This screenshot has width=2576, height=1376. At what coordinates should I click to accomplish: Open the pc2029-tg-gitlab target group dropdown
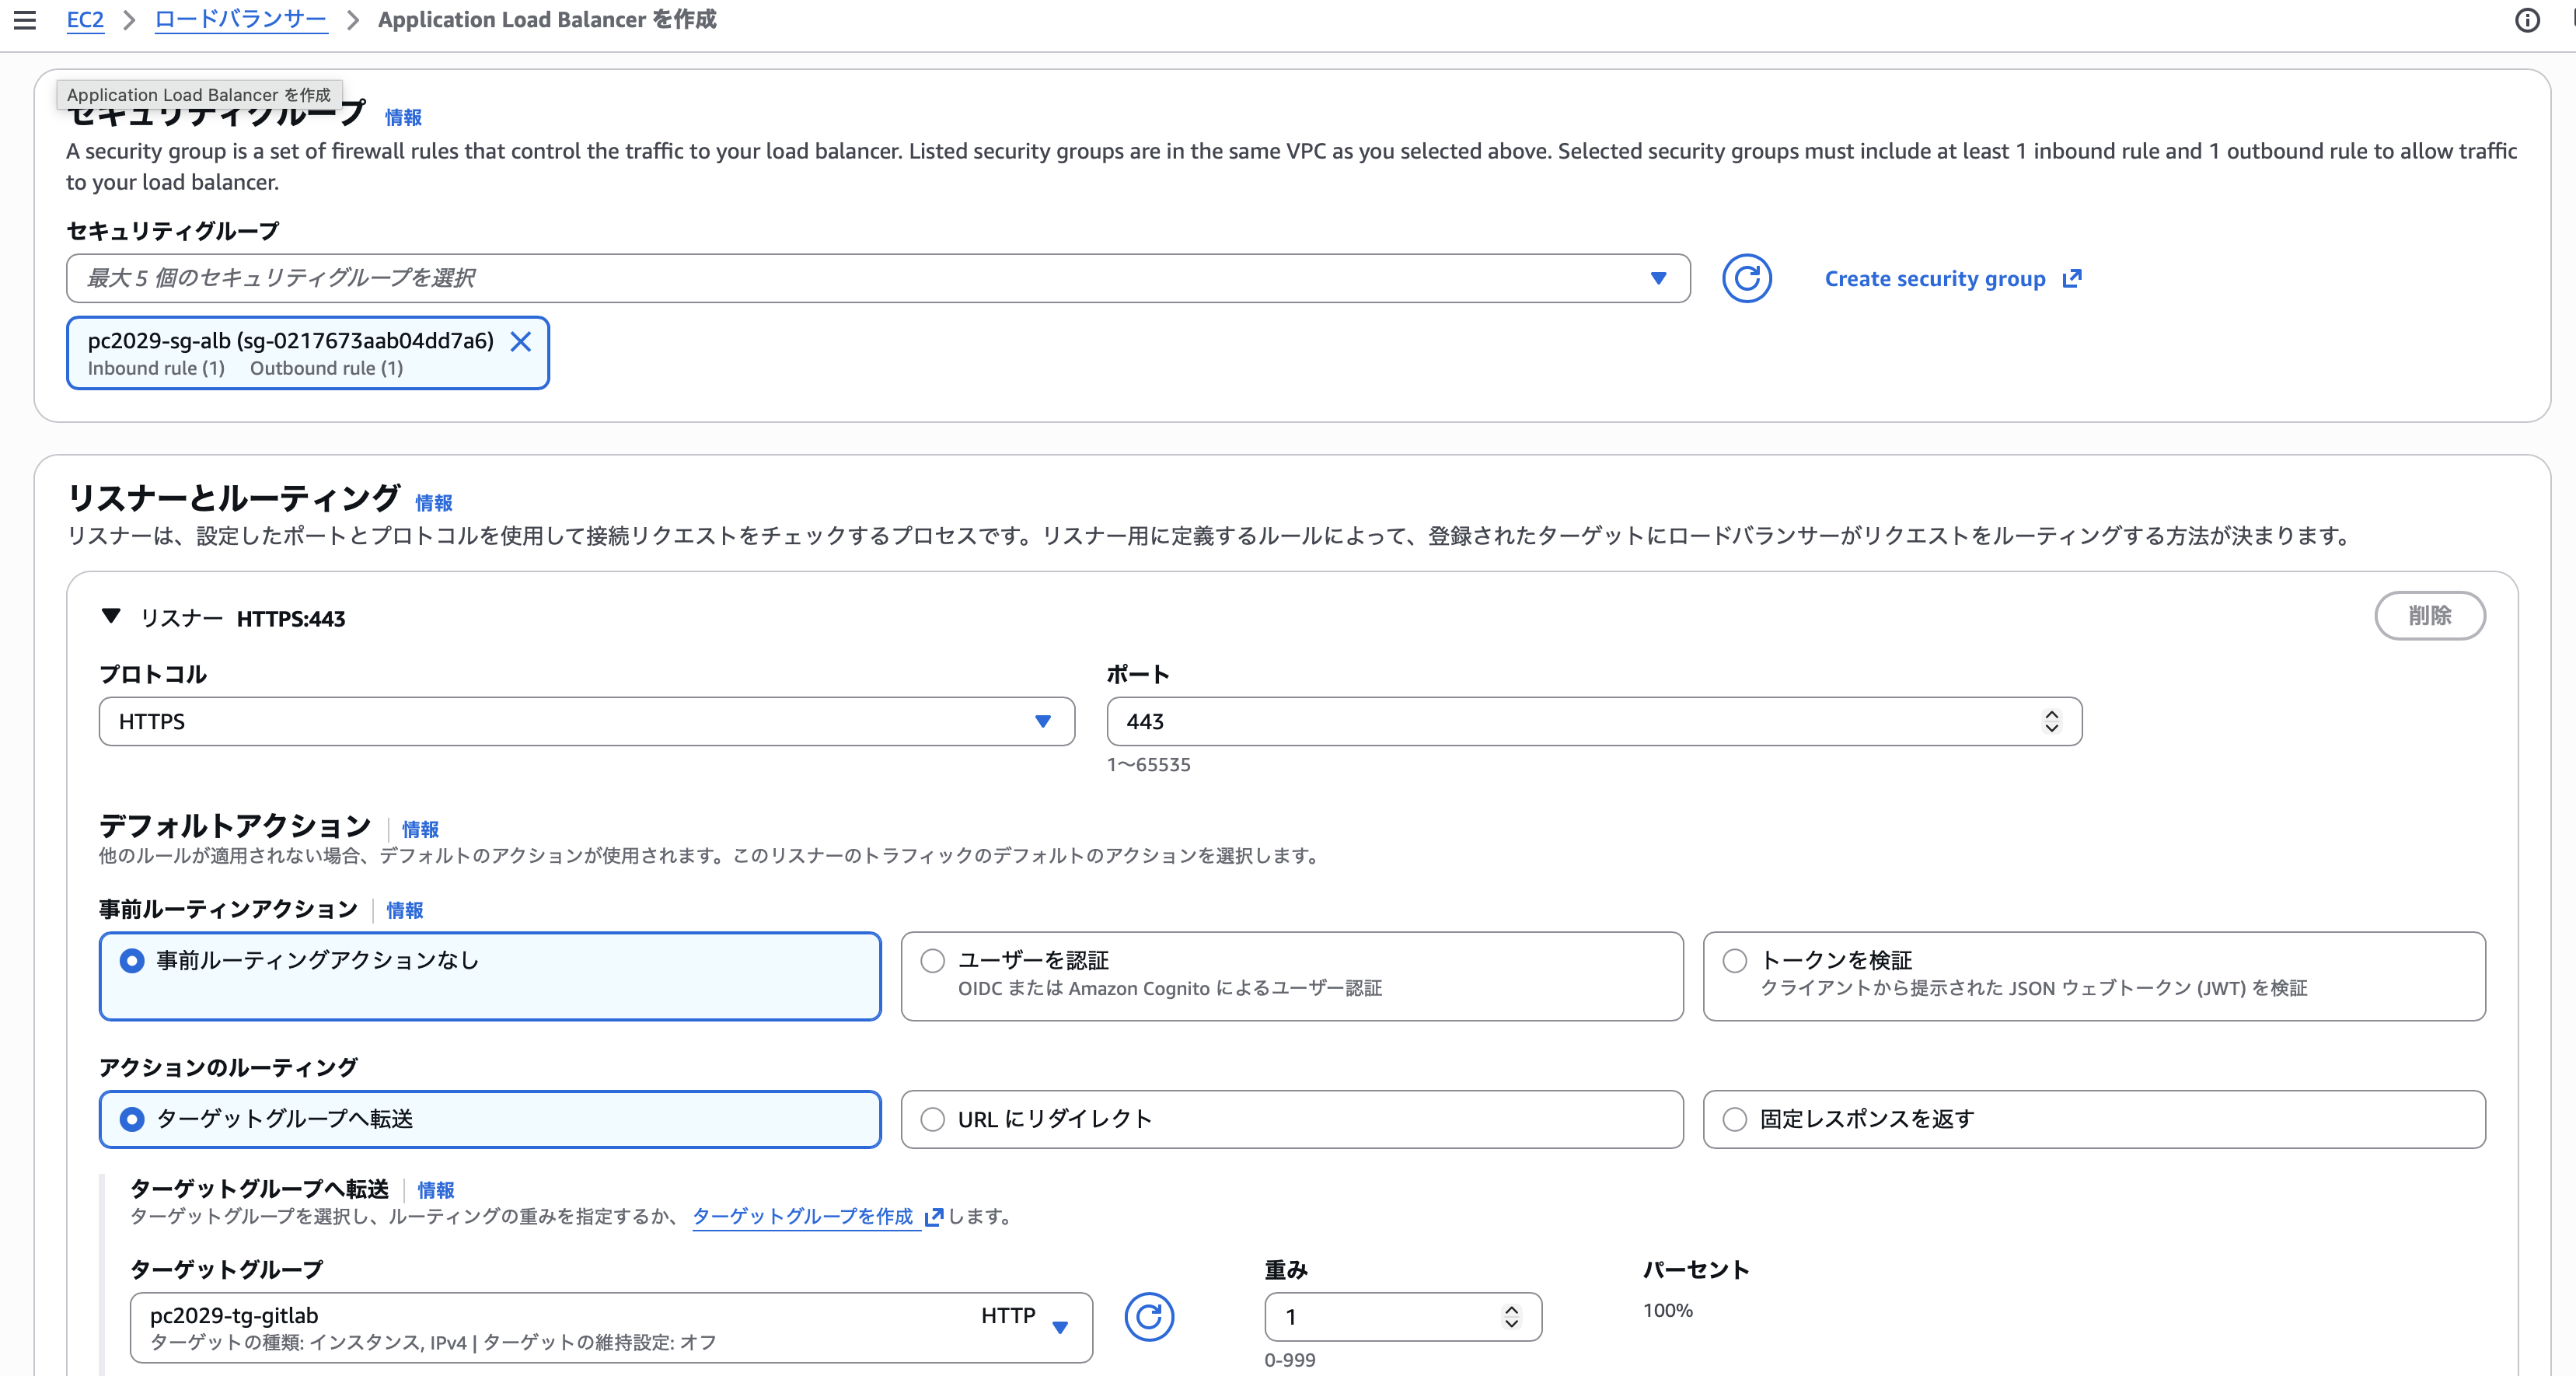[611, 1328]
